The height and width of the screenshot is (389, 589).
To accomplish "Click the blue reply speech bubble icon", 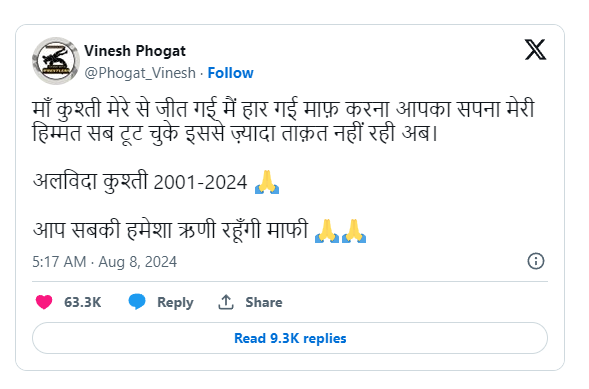I will [137, 302].
